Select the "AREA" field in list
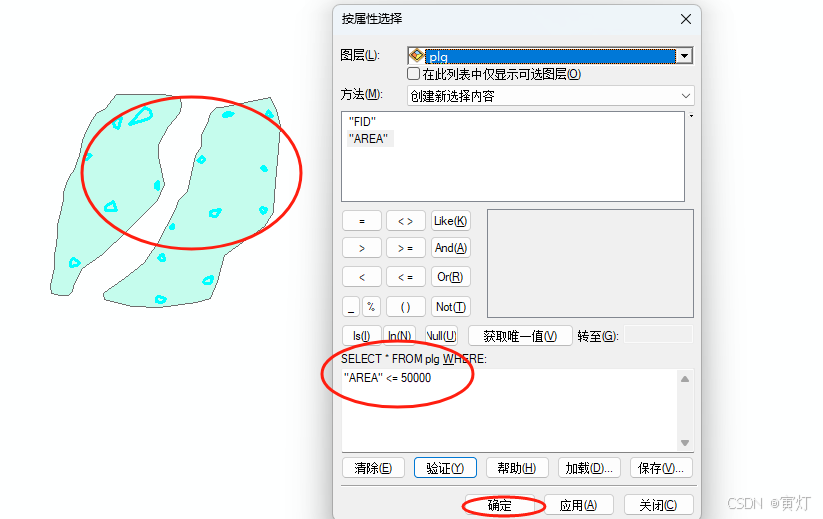This screenshot has width=823, height=519. (368, 139)
